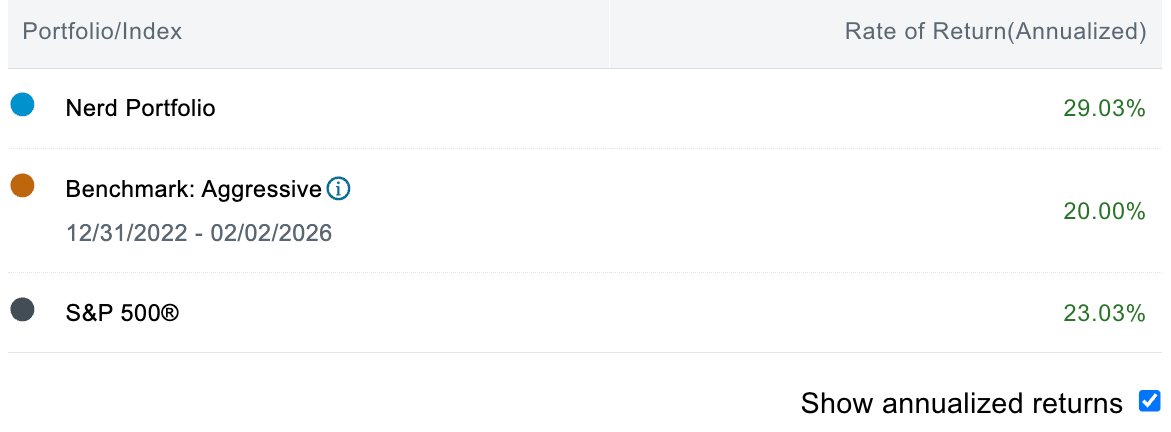The image size is (1171, 432).
Task: Click the word "Portfolio" in the column header
Action: pos(68,31)
